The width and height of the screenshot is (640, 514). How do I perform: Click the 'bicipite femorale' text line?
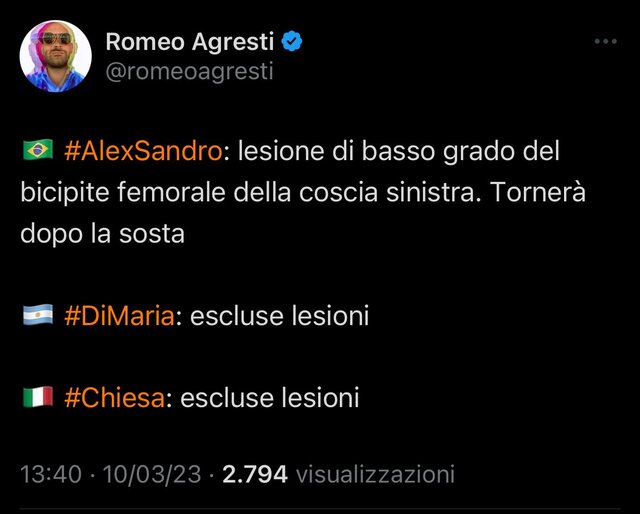303,192
